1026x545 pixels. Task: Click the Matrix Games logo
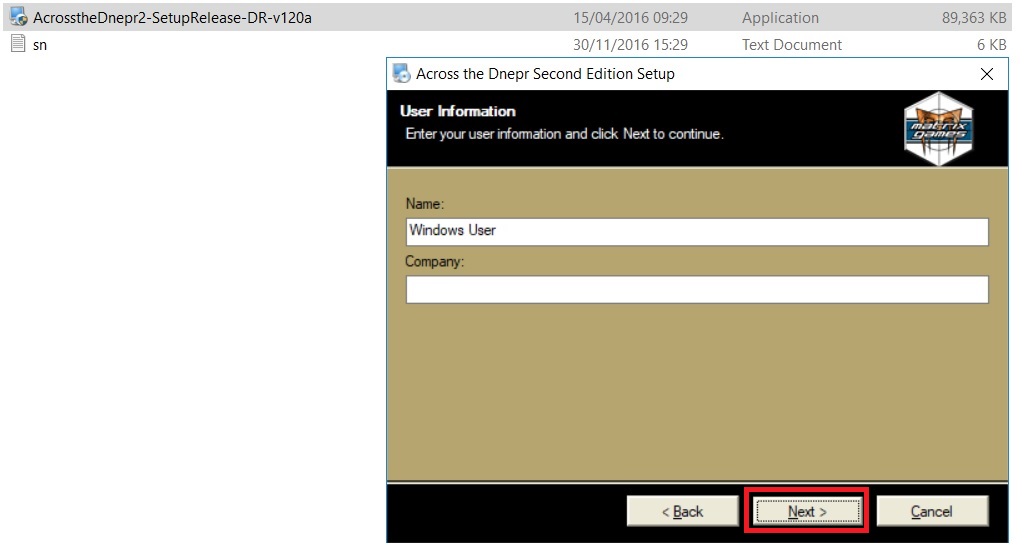pos(938,129)
